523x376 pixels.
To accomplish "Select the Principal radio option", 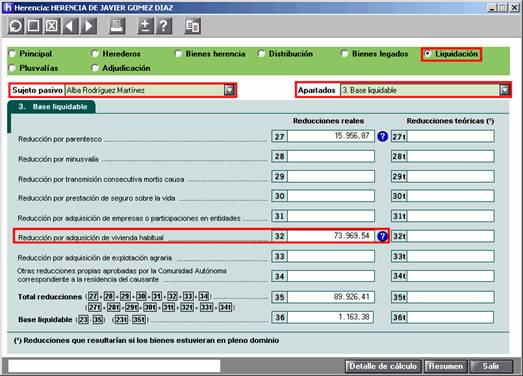I will pos(12,54).
